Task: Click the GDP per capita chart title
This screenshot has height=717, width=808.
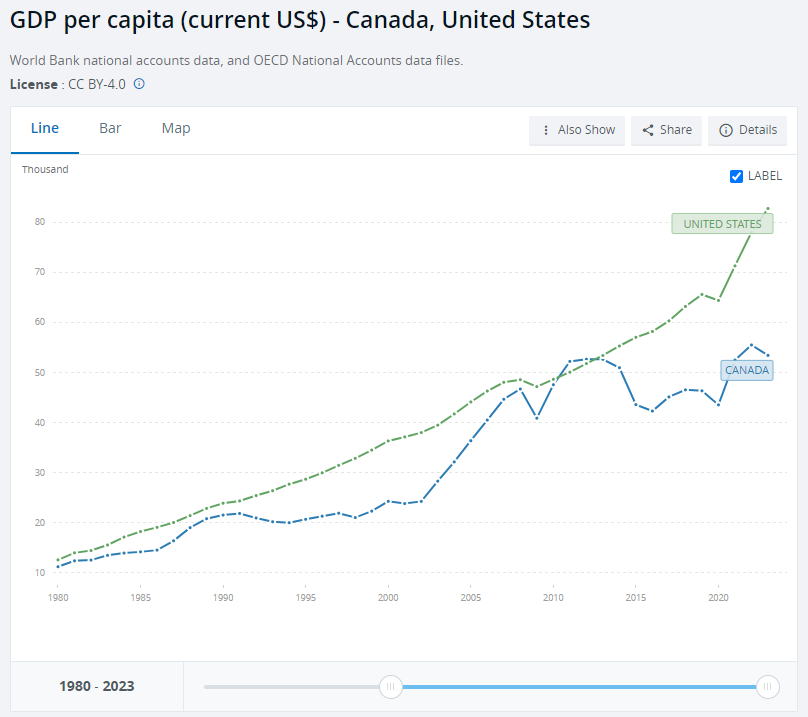Action: click(298, 20)
